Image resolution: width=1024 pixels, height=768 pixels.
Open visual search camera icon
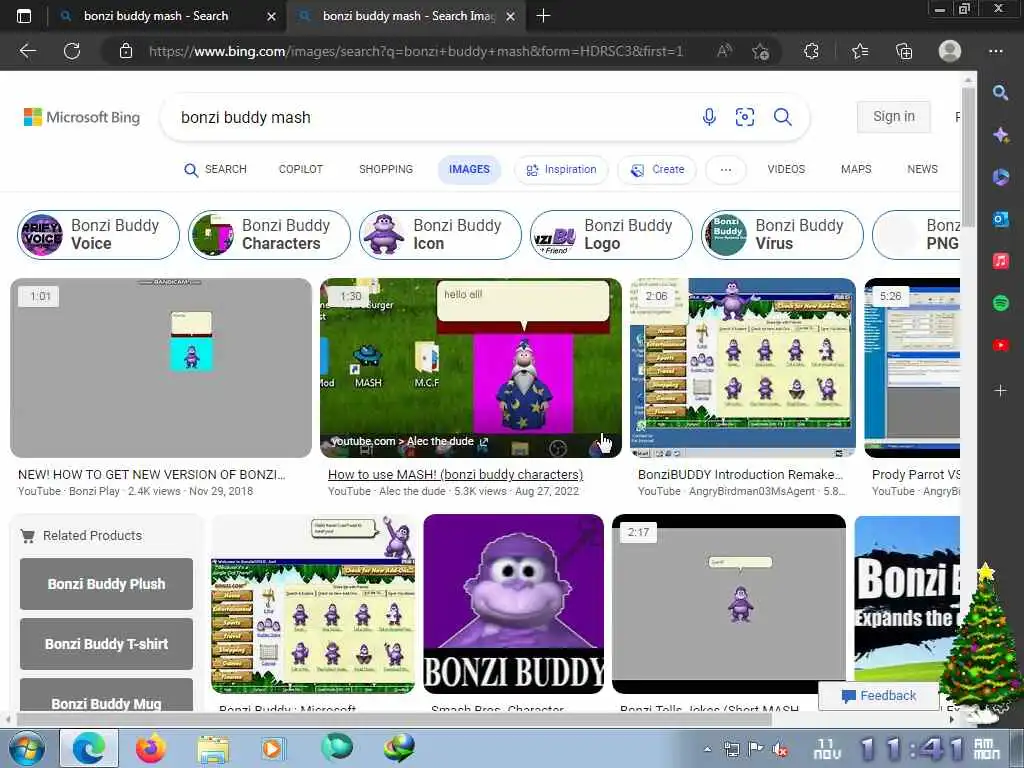click(744, 117)
